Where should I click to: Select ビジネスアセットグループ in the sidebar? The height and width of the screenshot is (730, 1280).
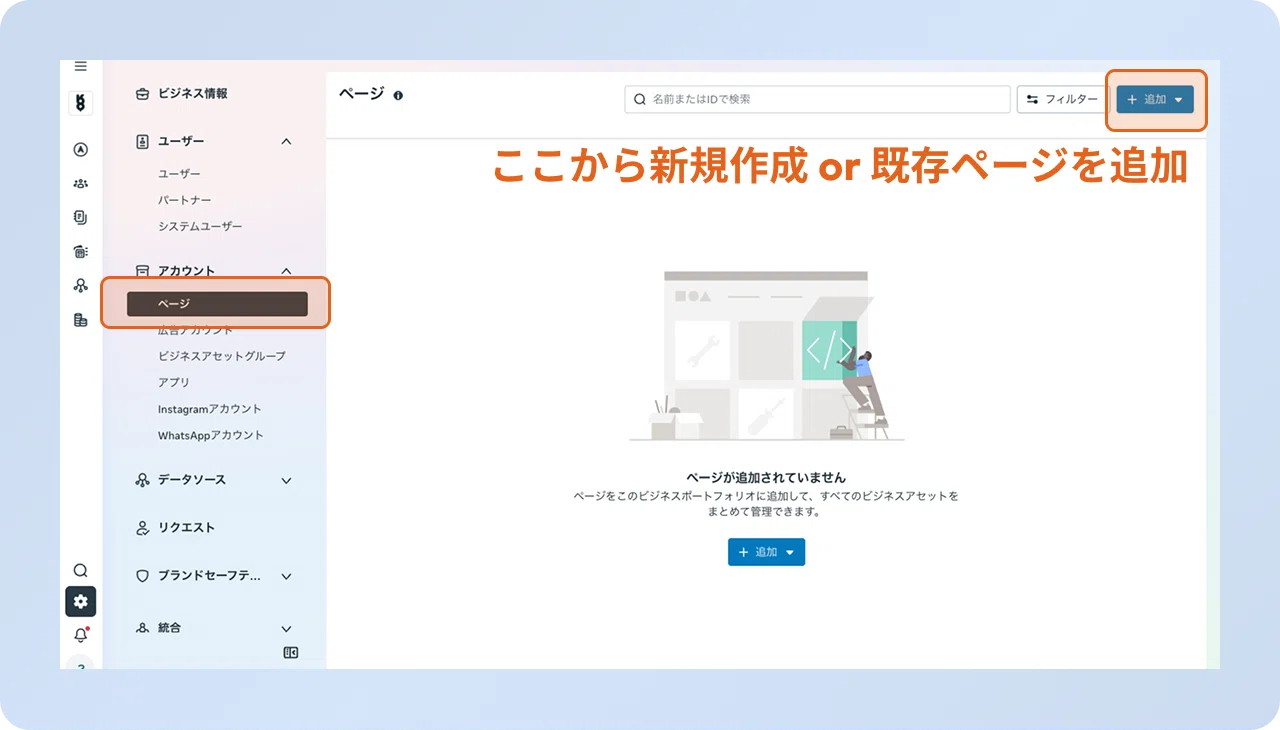(x=222, y=356)
